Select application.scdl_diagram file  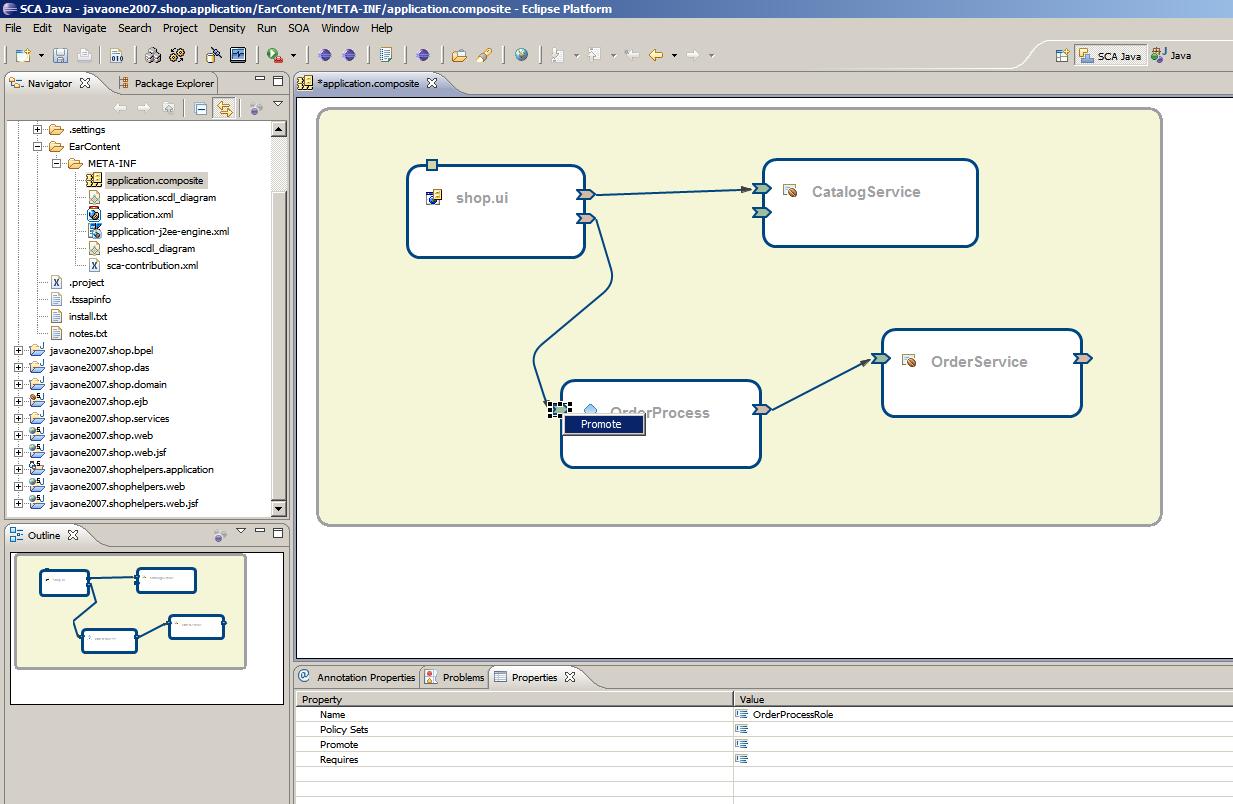161,197
